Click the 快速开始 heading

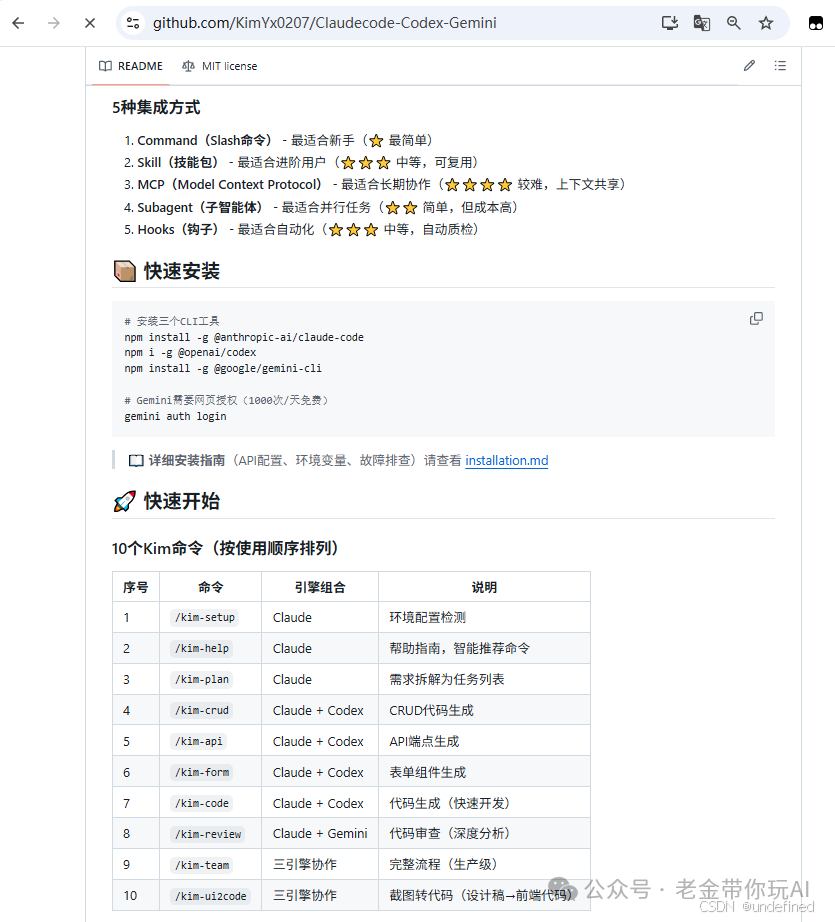pyautogui.click(x=166, y=502)
